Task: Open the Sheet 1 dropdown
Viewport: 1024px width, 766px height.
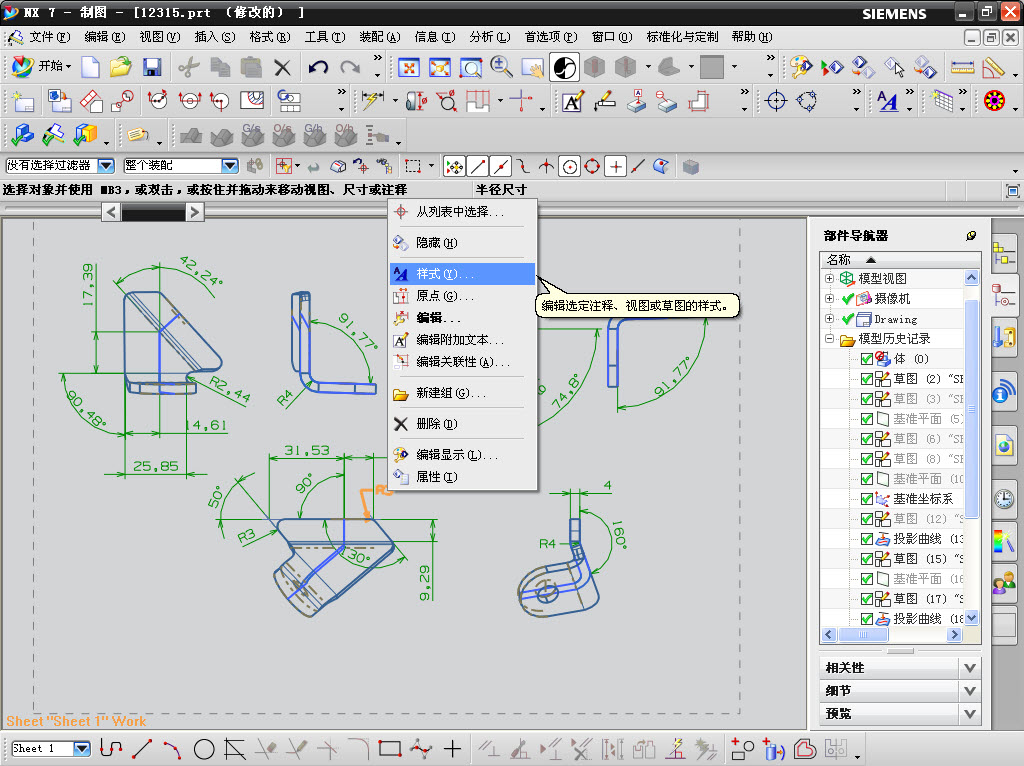Action: (81, 748)
